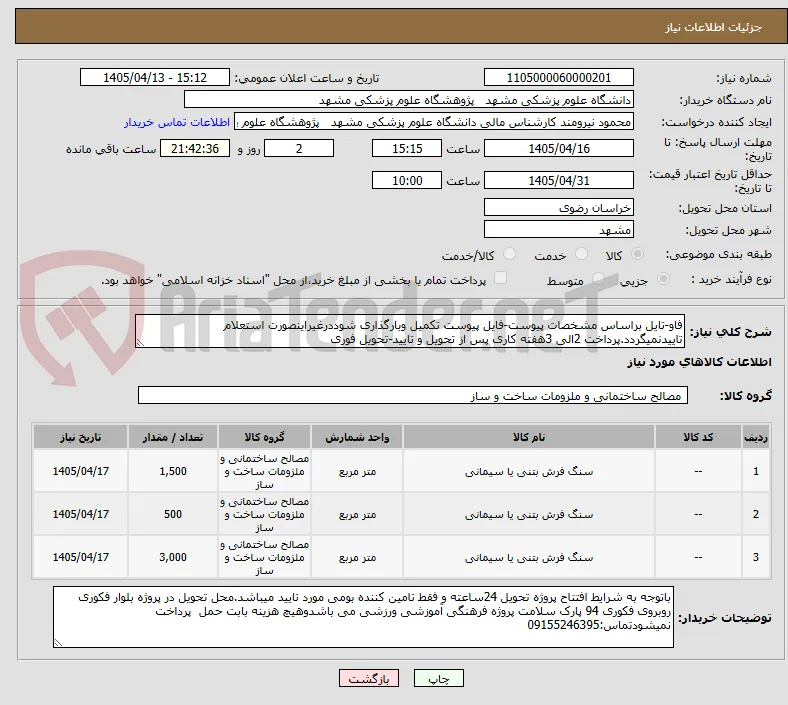Open اطلاعات تماس خریدار contact link
The image size is (788, 705).
[x=177, y=122]
